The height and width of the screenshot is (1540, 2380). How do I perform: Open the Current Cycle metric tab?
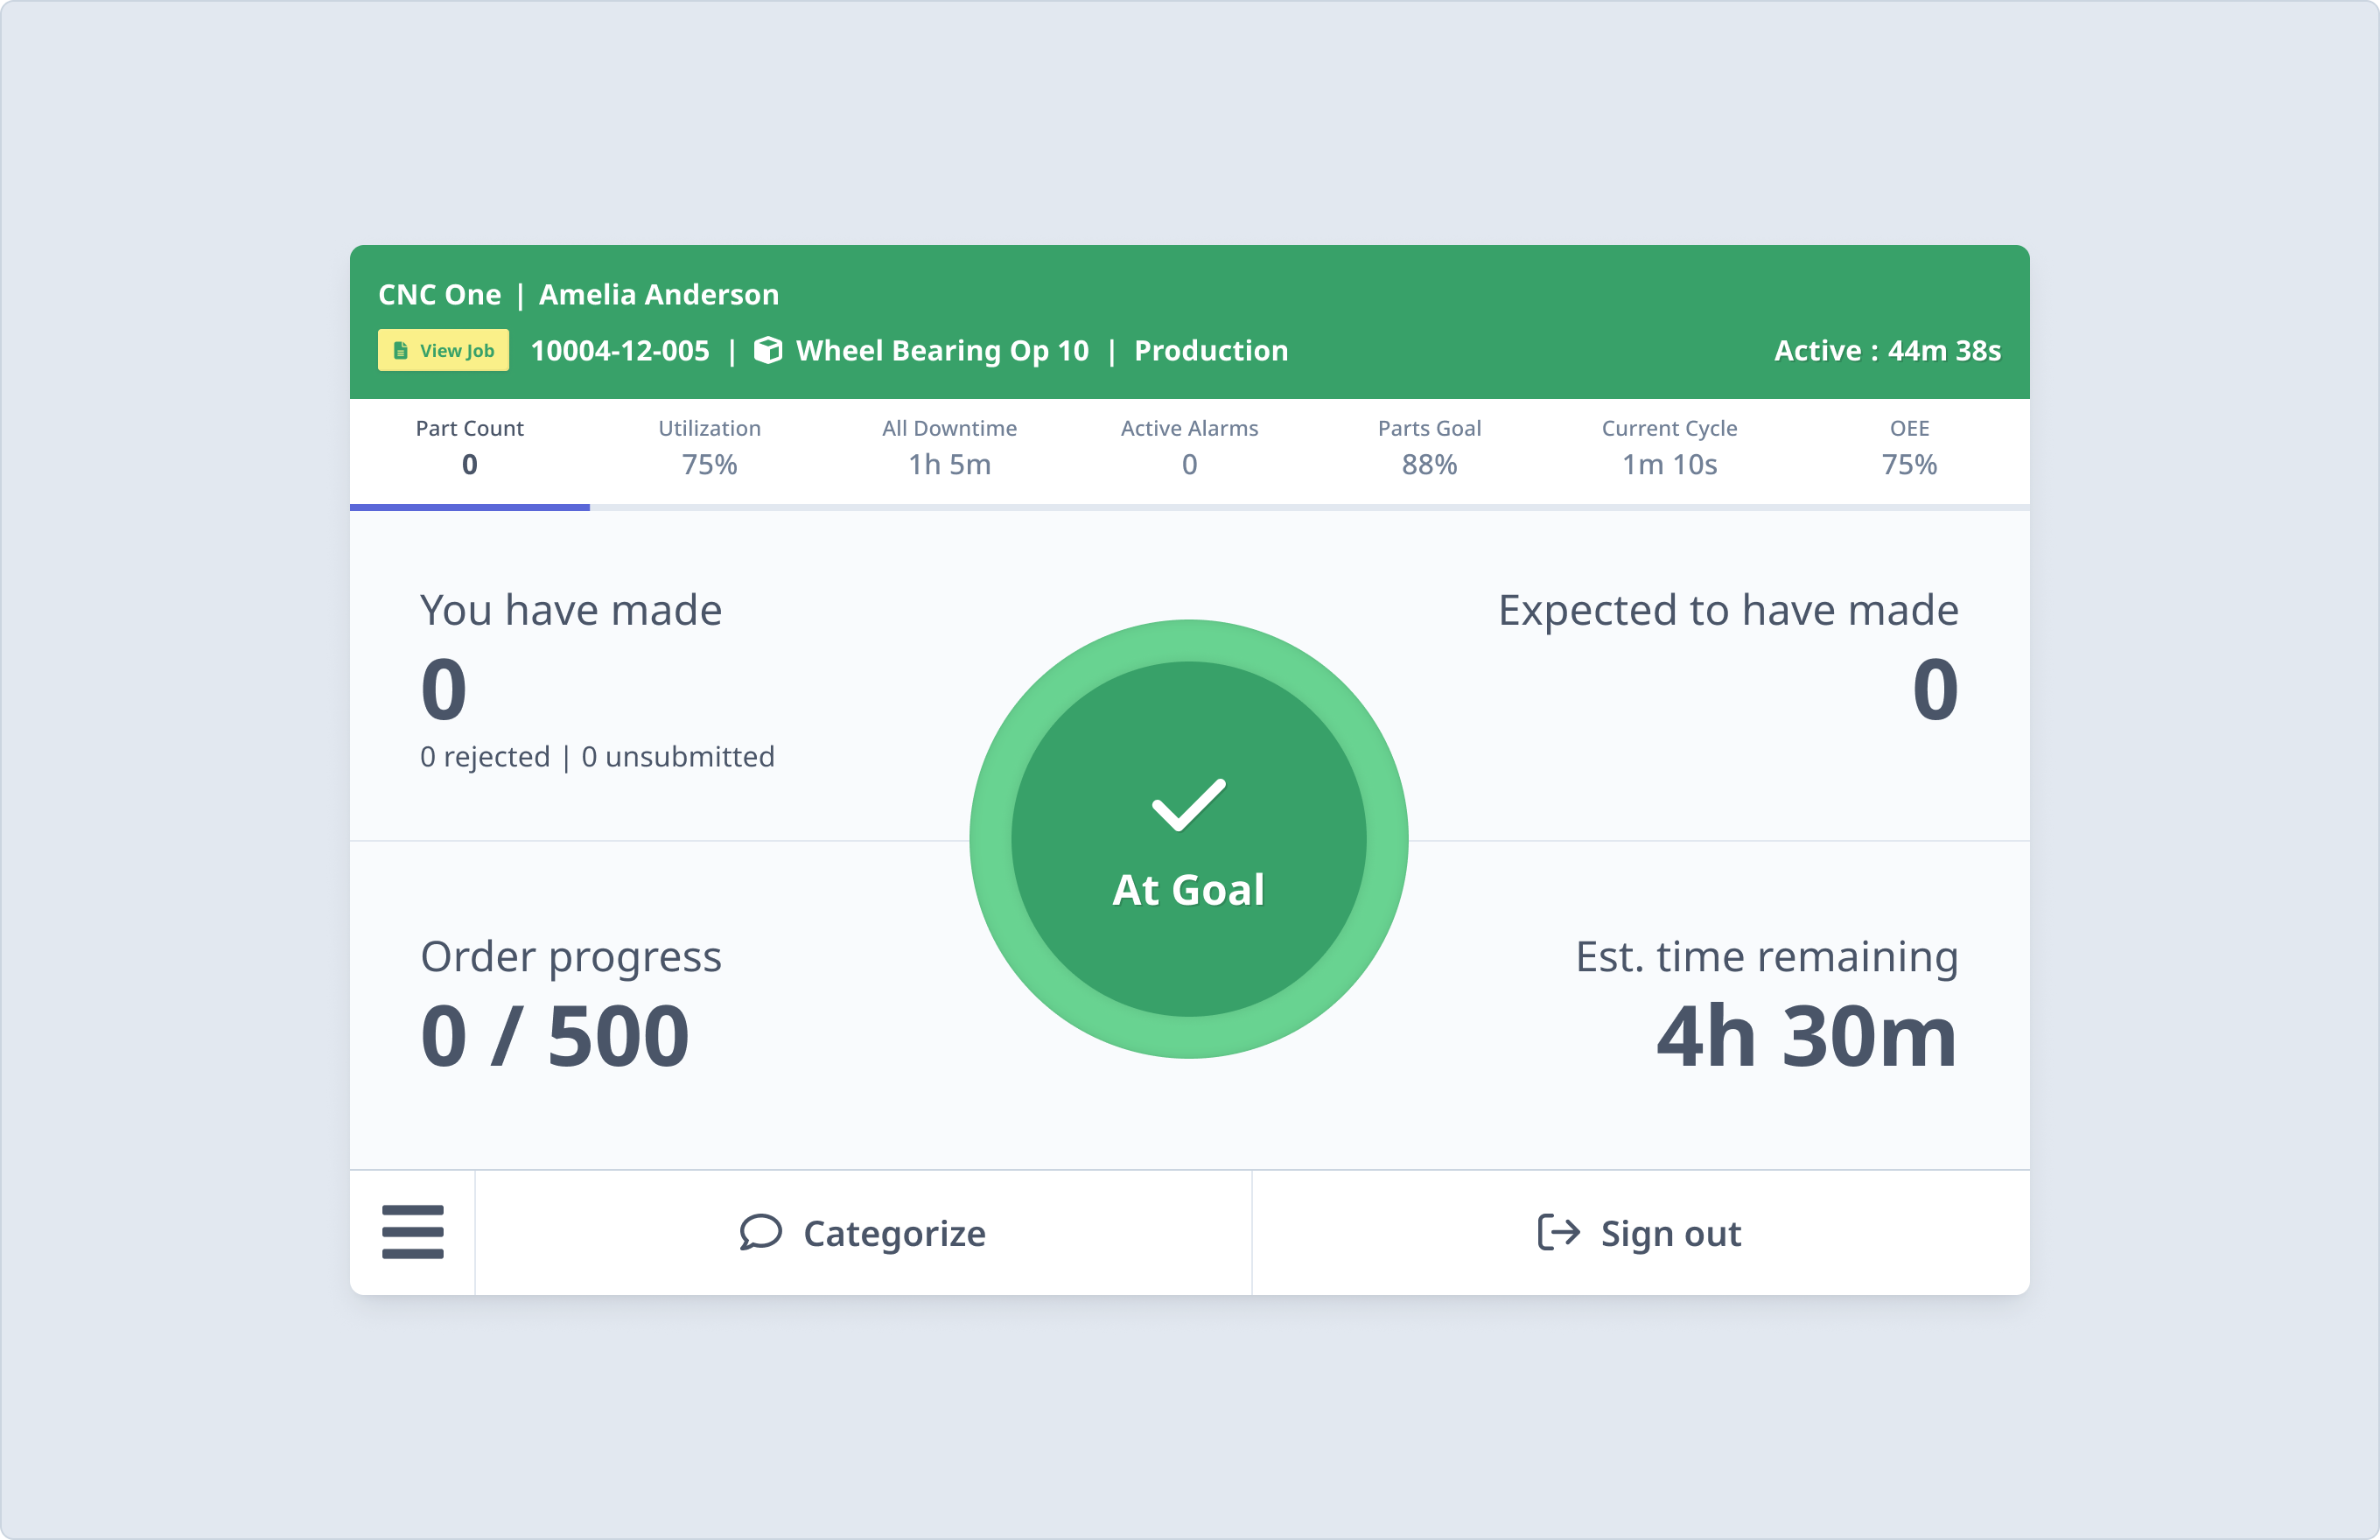[1669, 447]
